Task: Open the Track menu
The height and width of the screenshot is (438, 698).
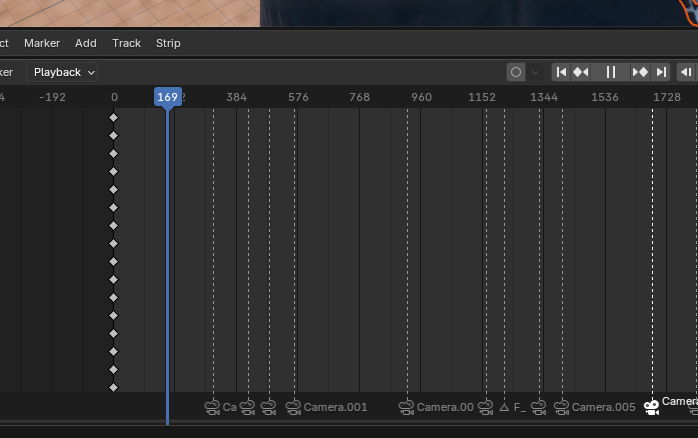Action: point(126,43)
